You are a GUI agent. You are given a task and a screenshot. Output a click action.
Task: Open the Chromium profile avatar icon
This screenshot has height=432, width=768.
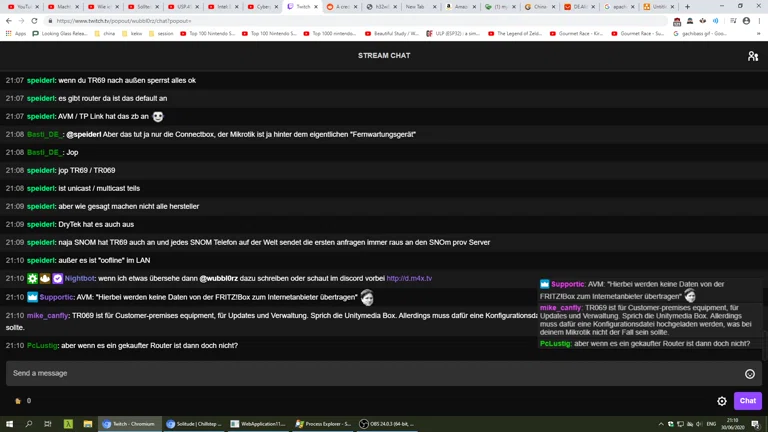[x=746, y=21]
